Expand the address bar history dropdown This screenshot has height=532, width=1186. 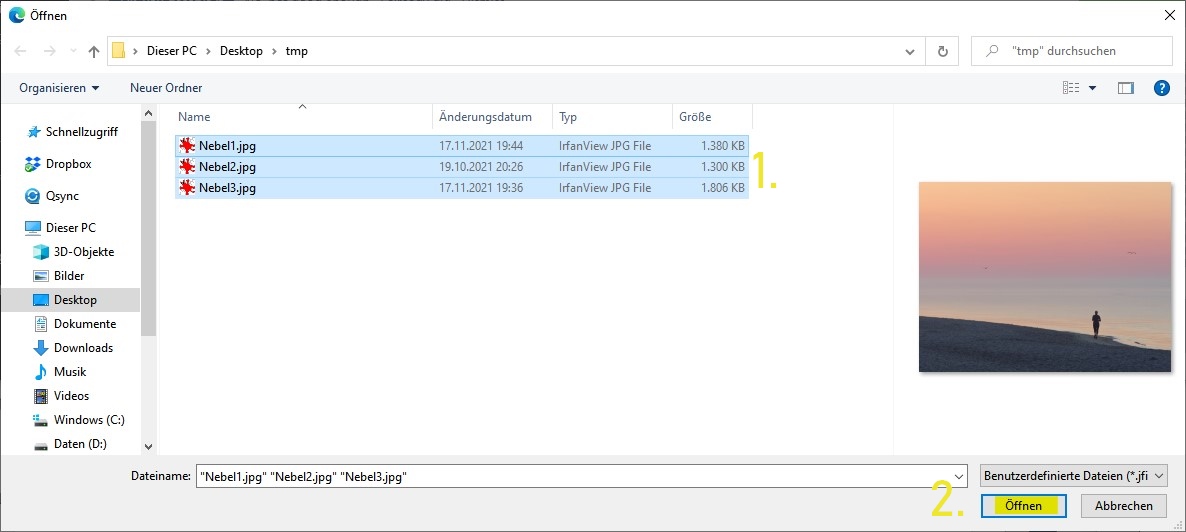tap(909, 51)
